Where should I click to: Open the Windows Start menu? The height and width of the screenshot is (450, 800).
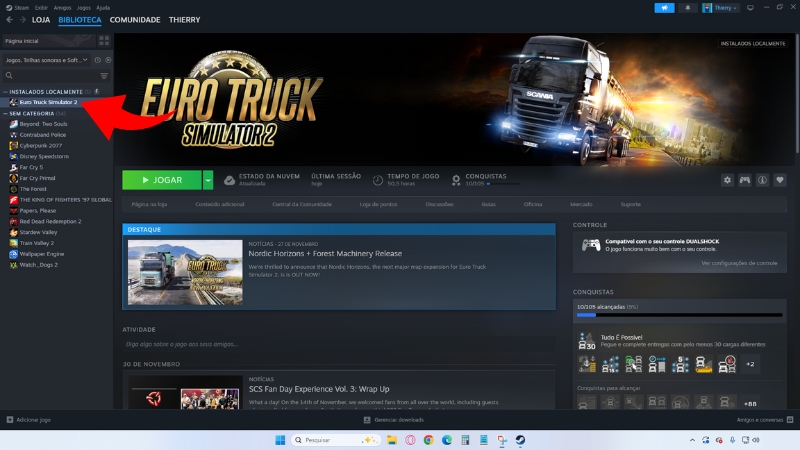280,440
